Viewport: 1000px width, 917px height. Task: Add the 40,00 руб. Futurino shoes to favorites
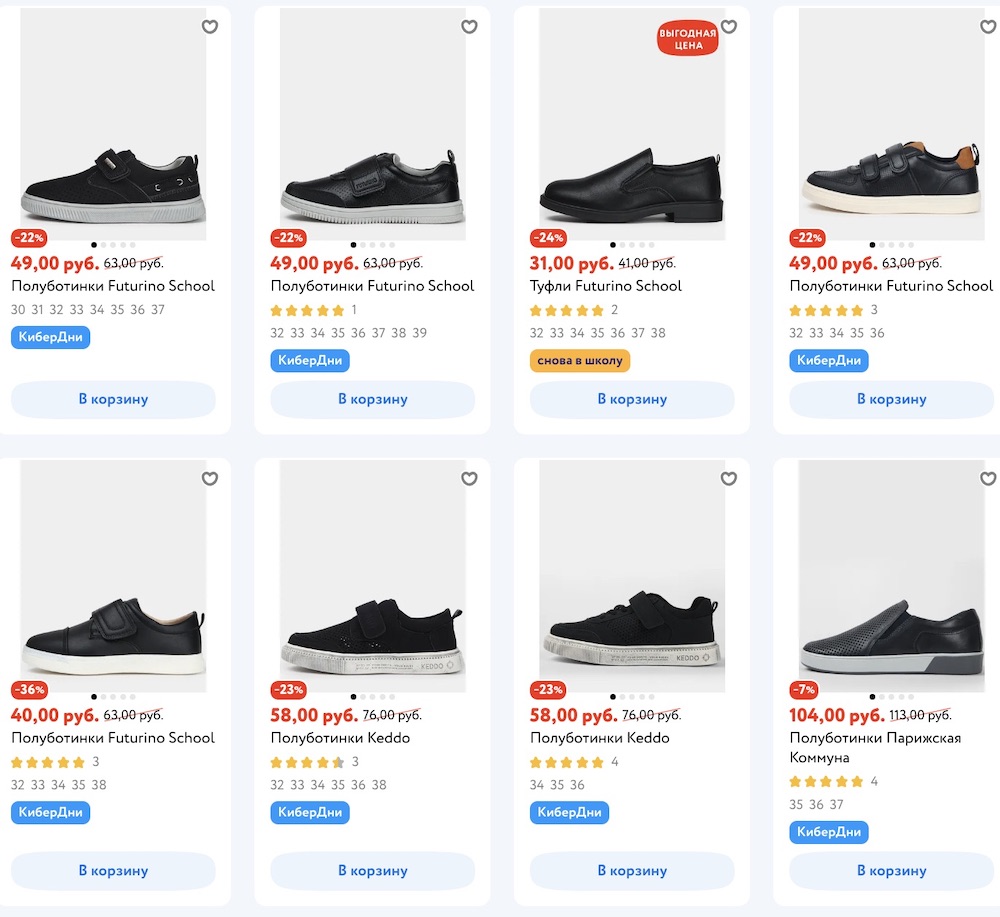tap(210, 479)
